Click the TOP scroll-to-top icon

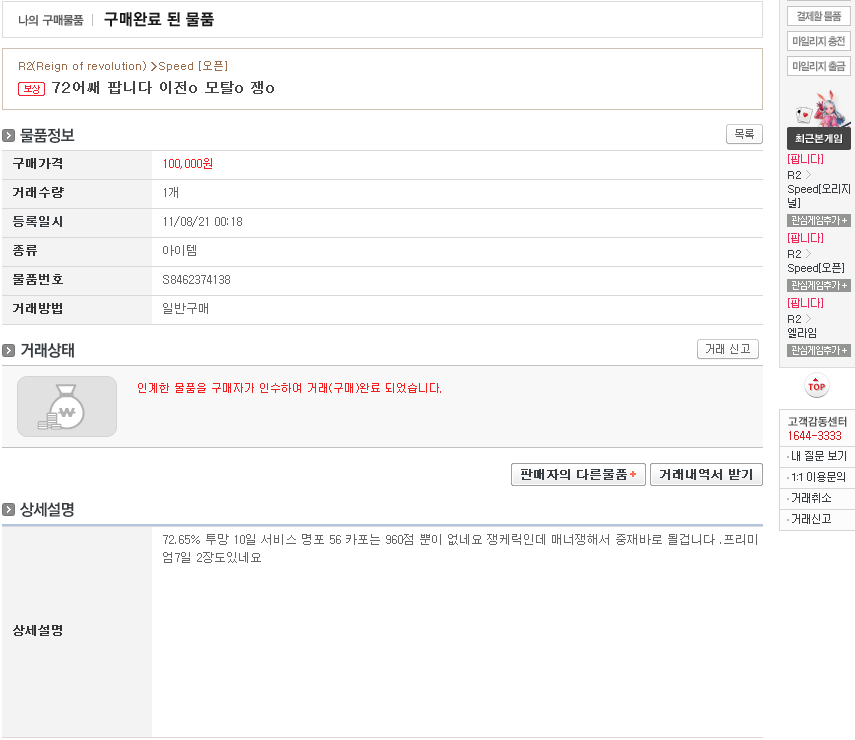(817, 385)
